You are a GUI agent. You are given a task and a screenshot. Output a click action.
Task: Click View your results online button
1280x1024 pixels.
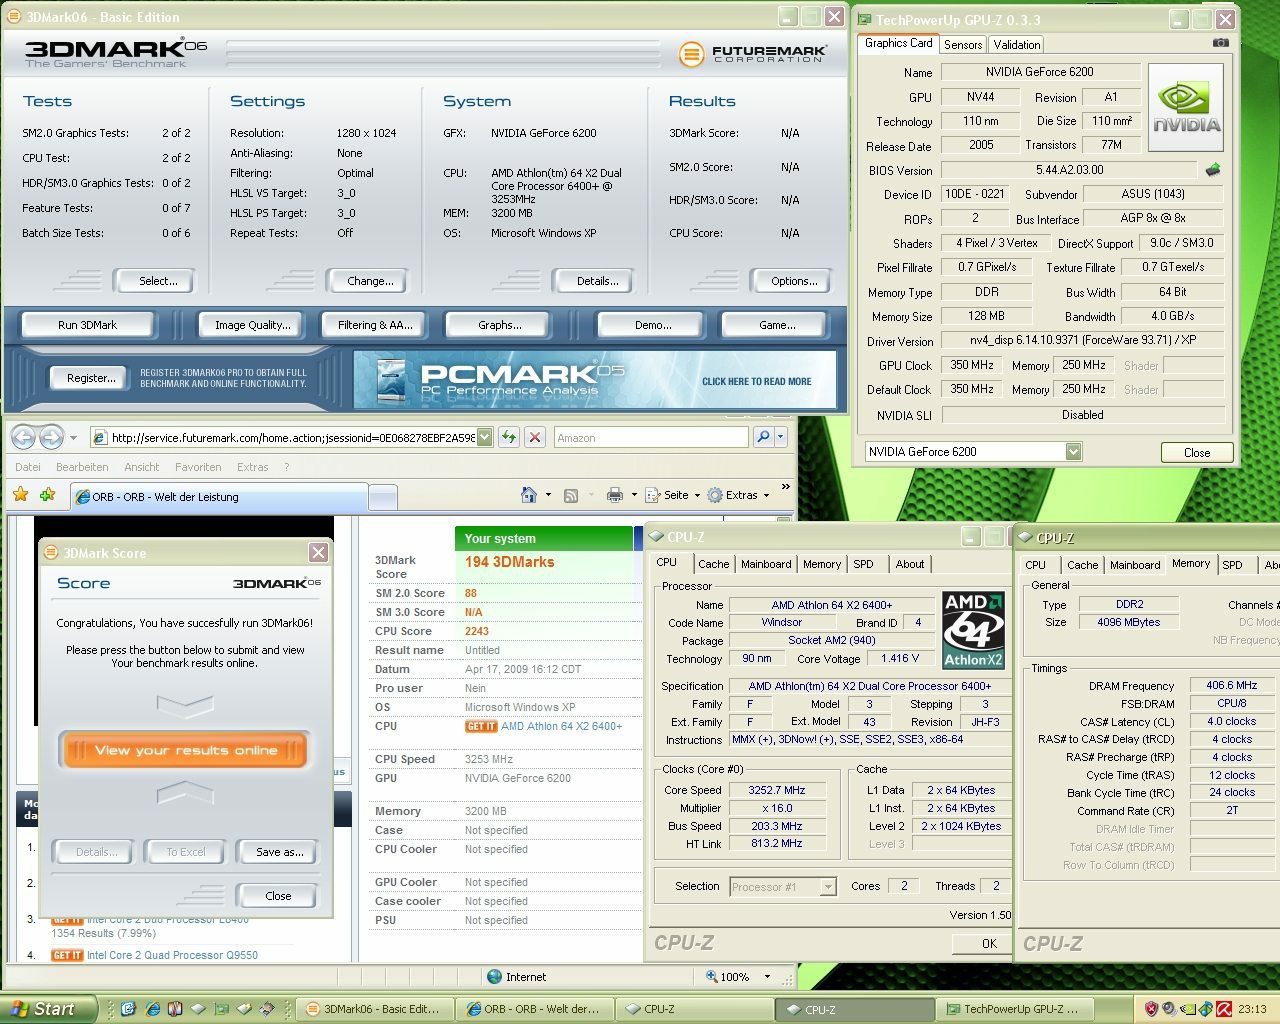click(x=186, y=750)
